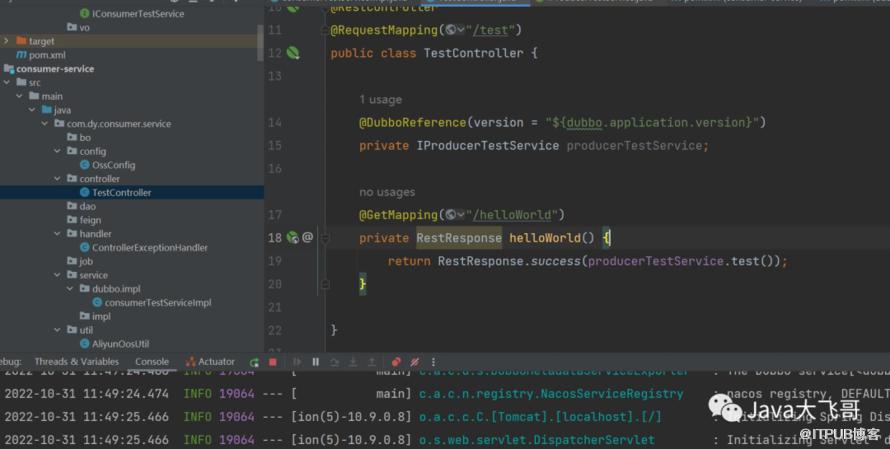Open the debug toolbar more options menu
The width and height of the screenshot is (890, 449).
(434, 362)
